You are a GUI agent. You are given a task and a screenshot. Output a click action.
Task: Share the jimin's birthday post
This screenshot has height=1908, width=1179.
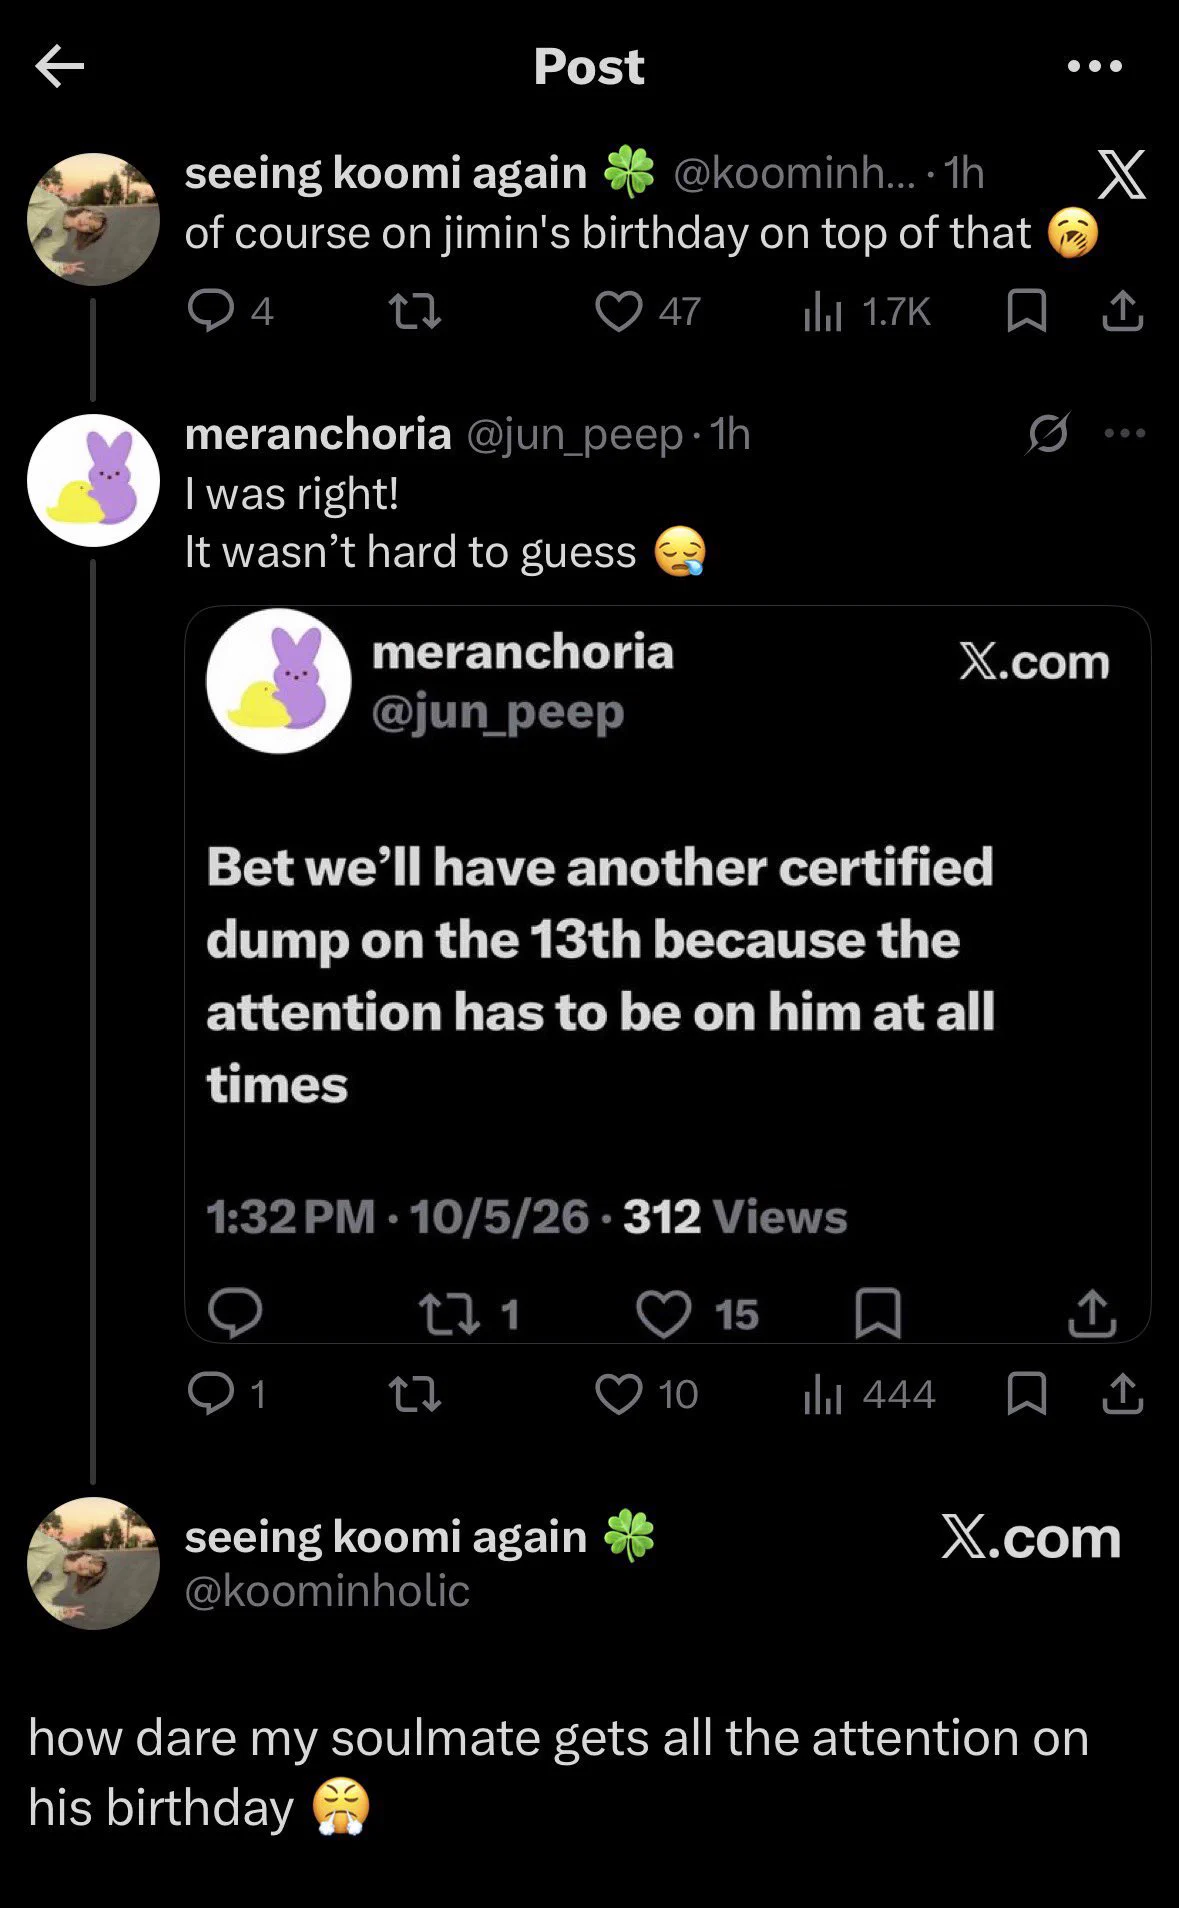click(1122, 311)
